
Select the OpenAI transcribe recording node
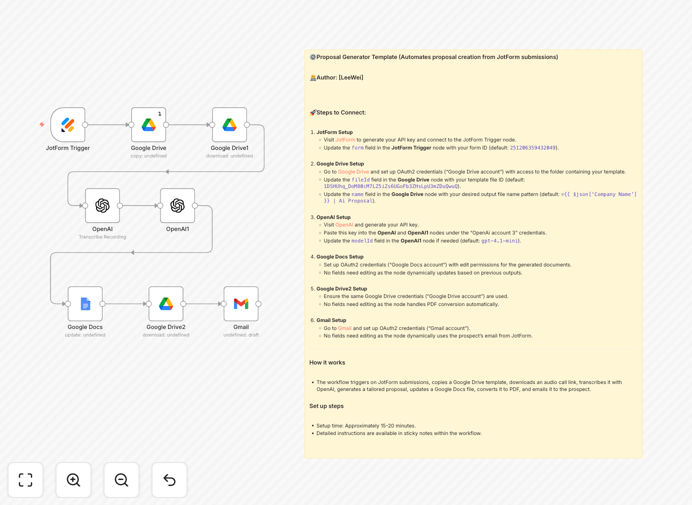(102, 206)
